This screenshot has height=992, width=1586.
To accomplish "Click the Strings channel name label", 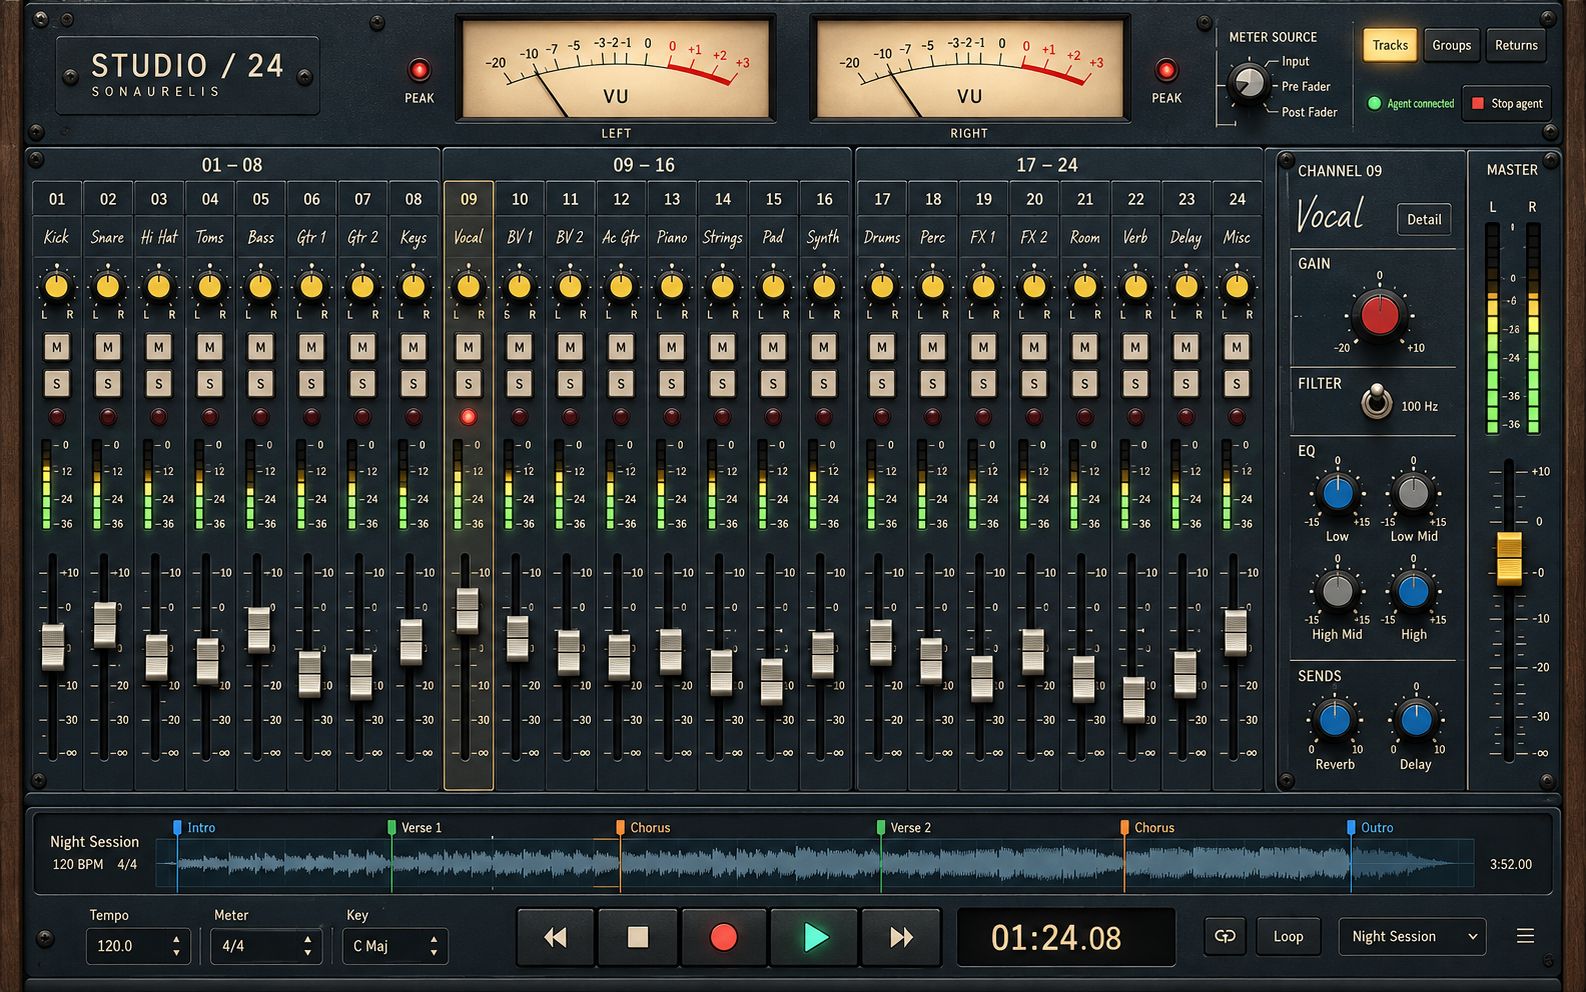I will tap(722, 237).
